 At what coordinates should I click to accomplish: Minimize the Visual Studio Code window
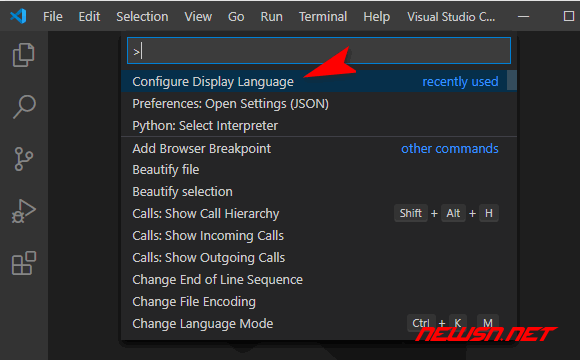(x=523, y=17)
